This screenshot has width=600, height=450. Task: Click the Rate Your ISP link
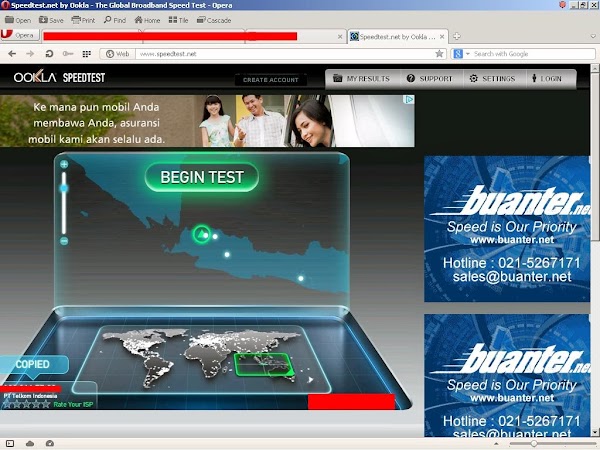point(73,404)
